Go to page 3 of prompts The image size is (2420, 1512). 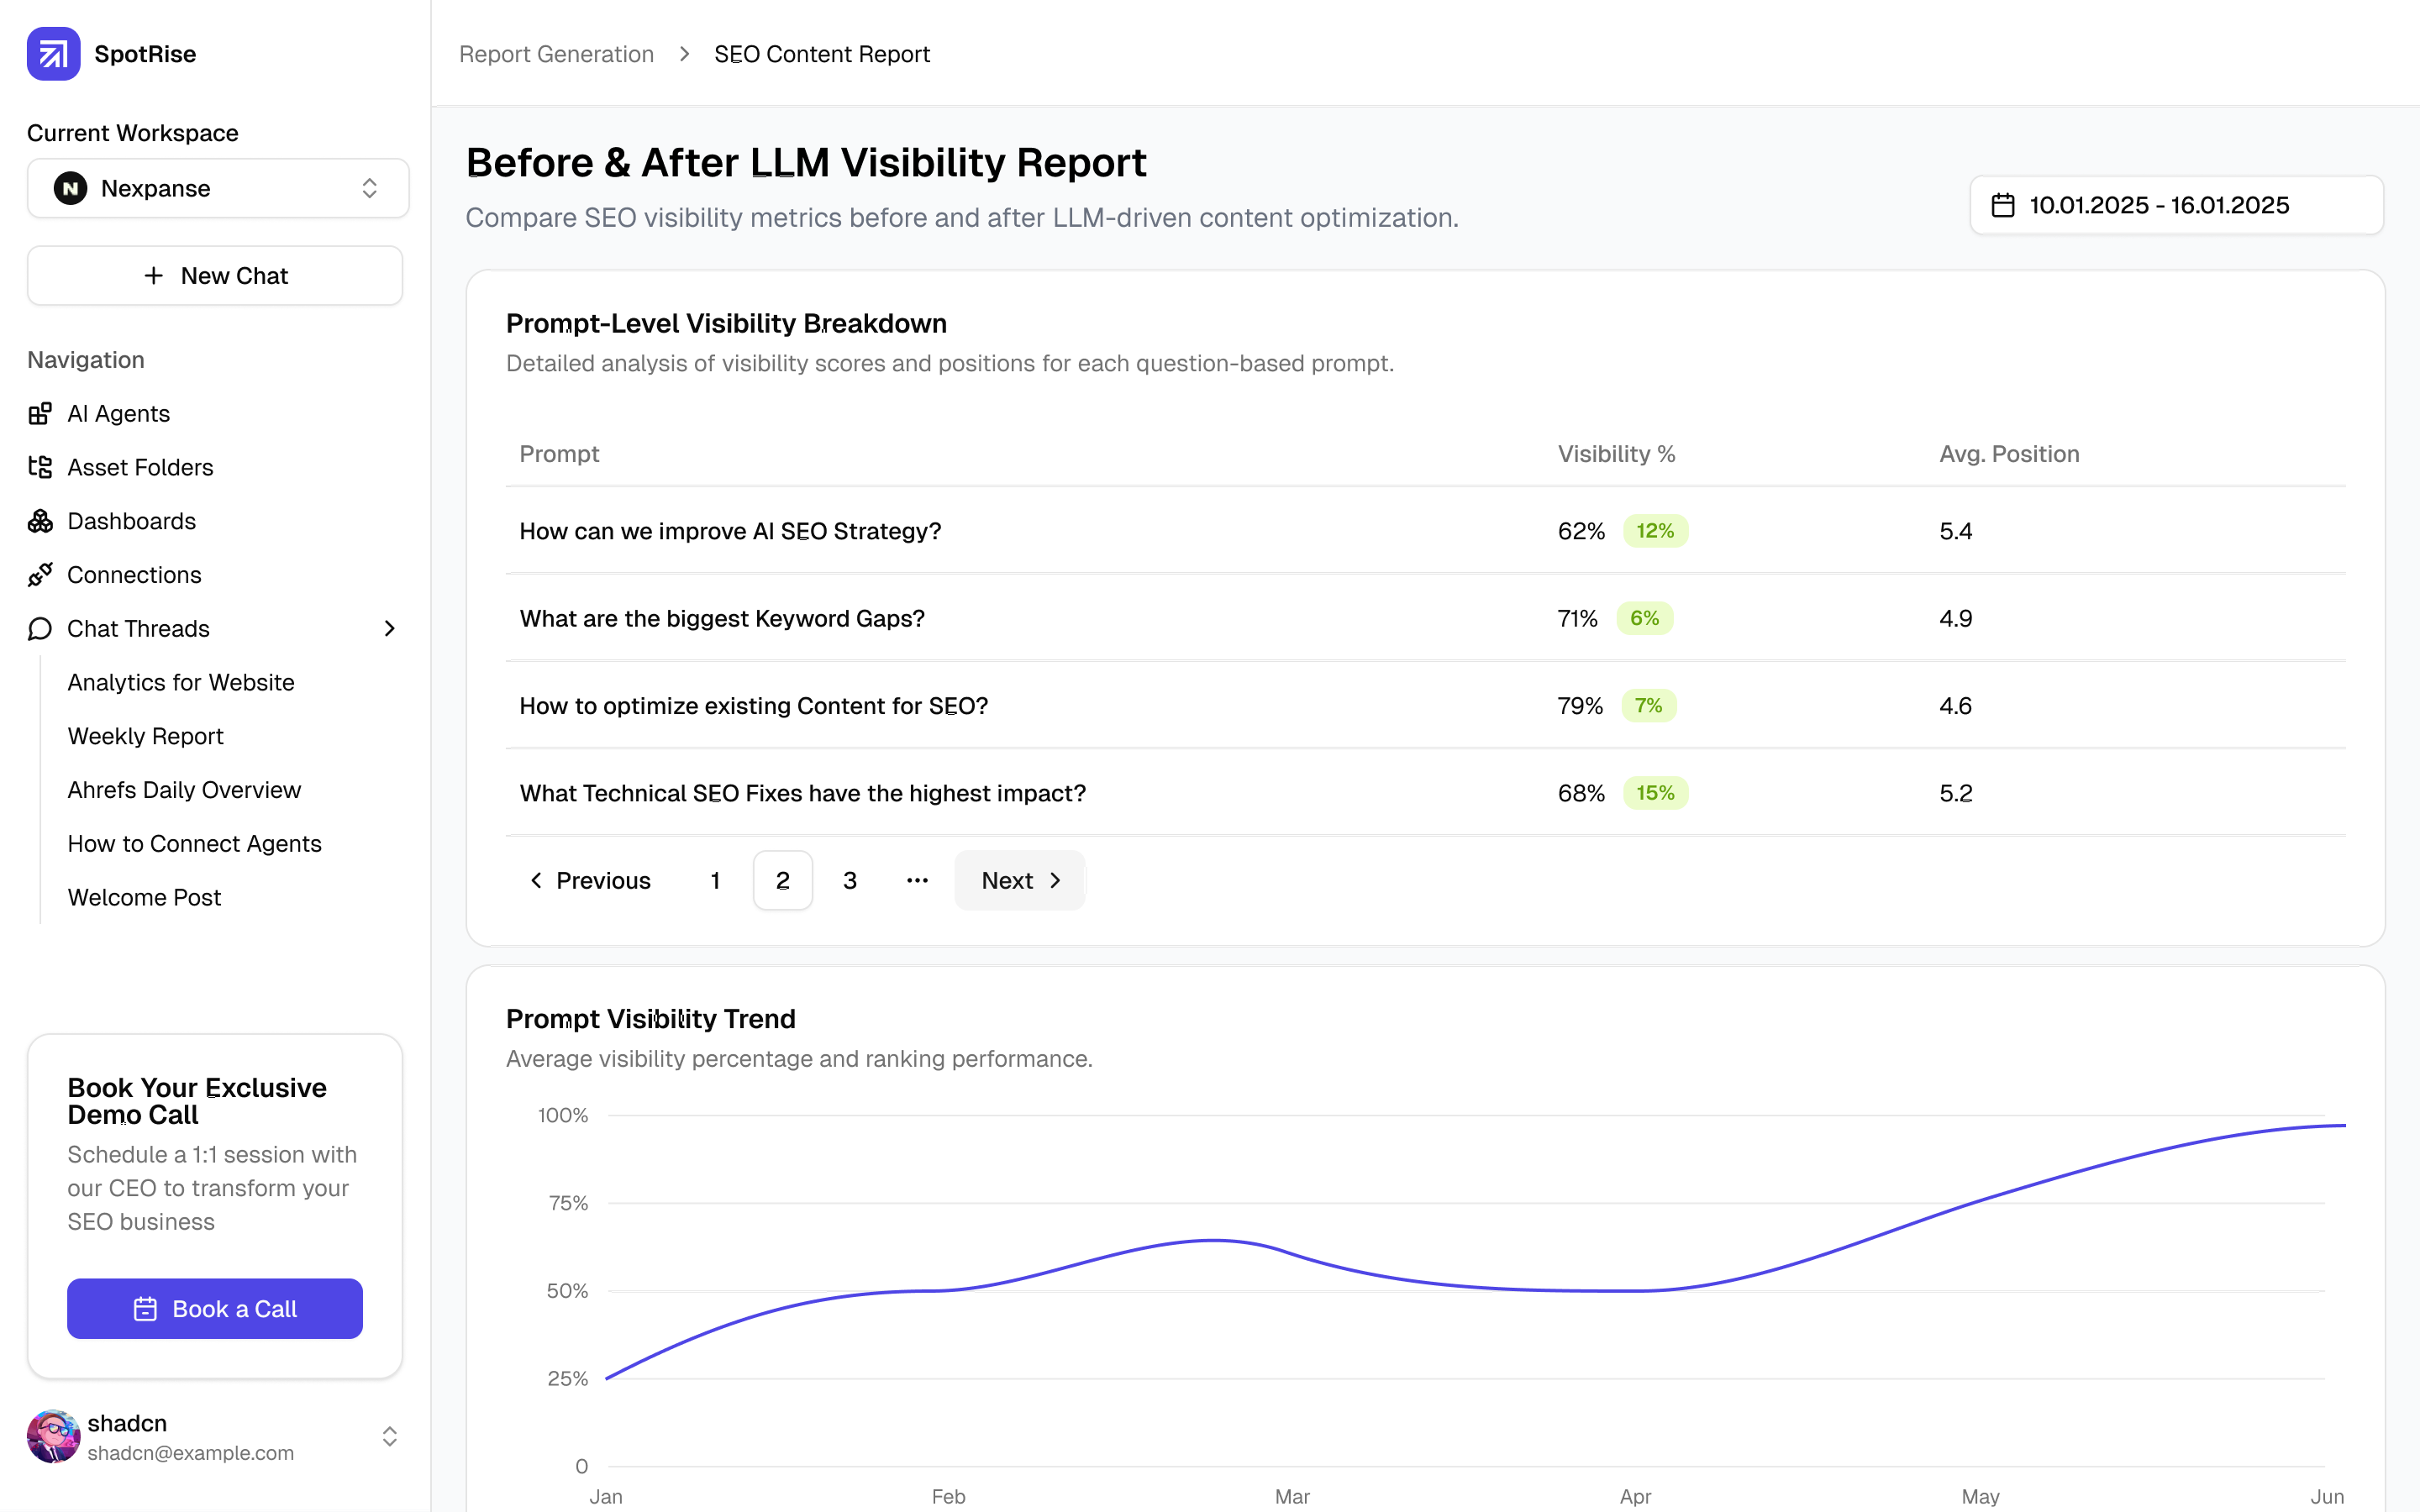click(850, 881)
